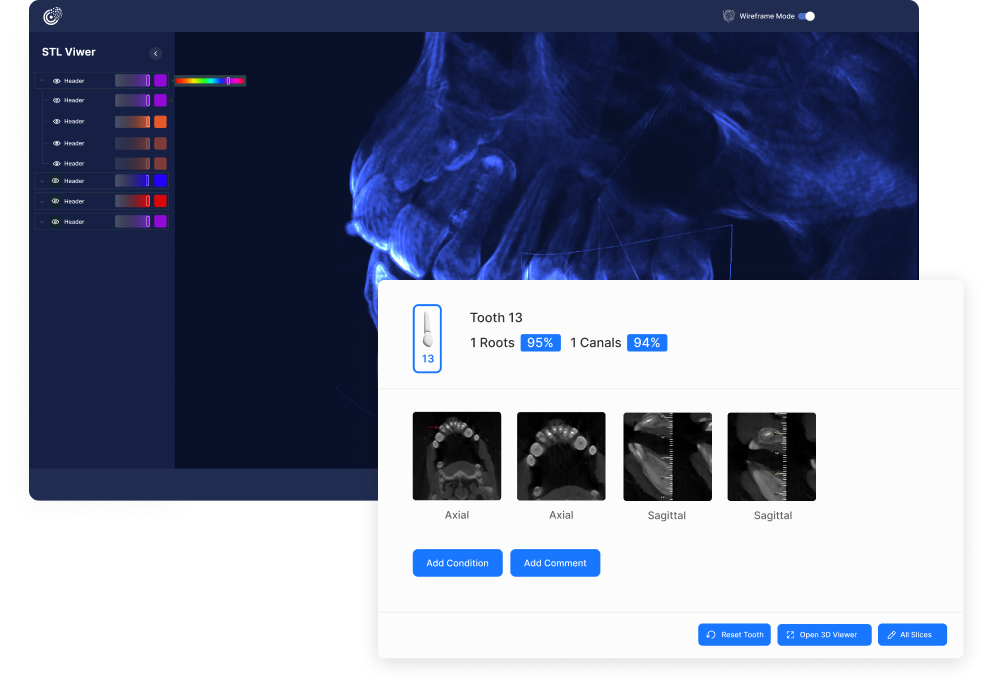The width and height of the screenshot is (986, 685).
Task: Select the red Header row label
Action: tap(74, 201)
